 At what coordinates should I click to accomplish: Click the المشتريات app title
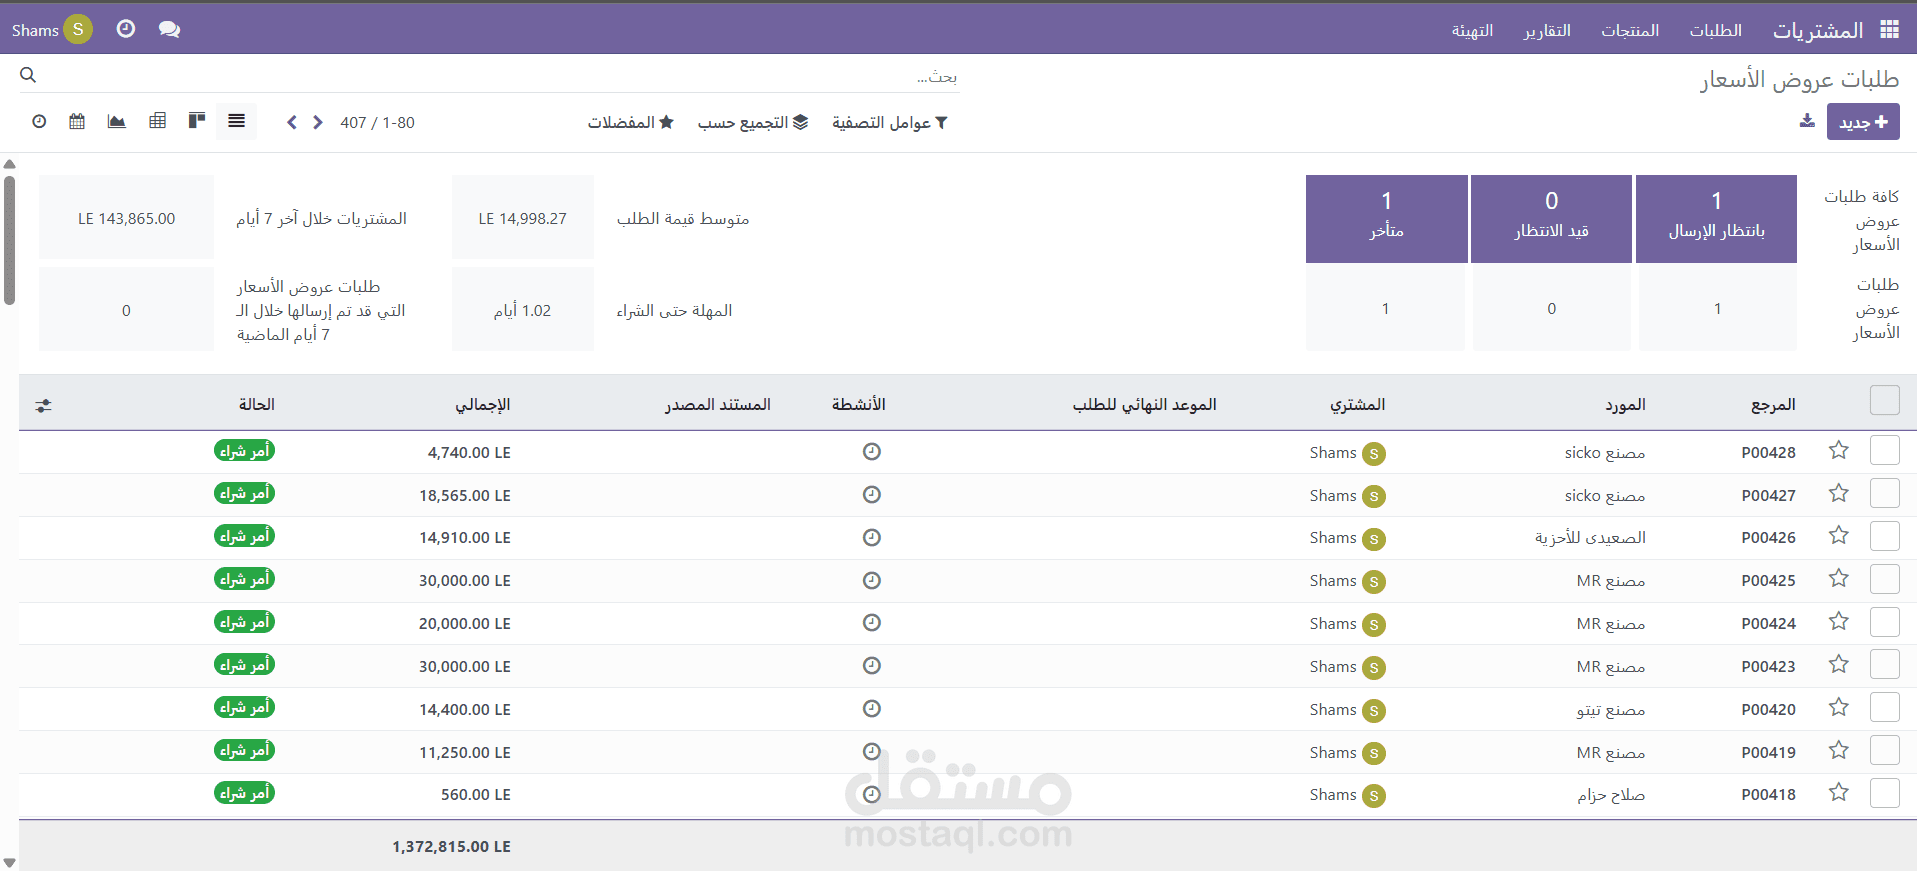1818,30
